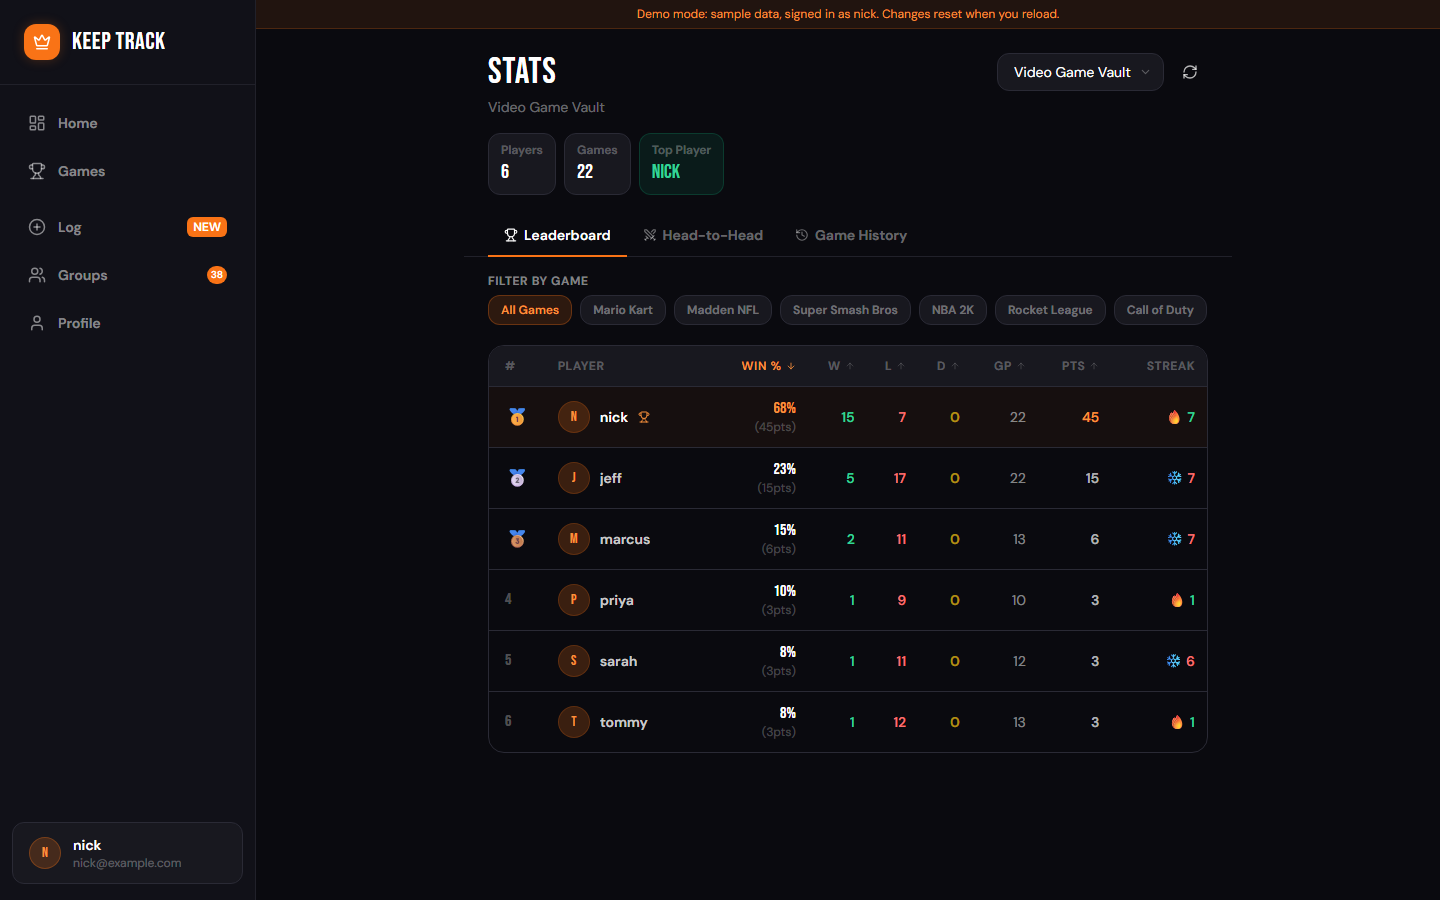
Task: Click the STREAK column header
Action: pos(1170,366)
